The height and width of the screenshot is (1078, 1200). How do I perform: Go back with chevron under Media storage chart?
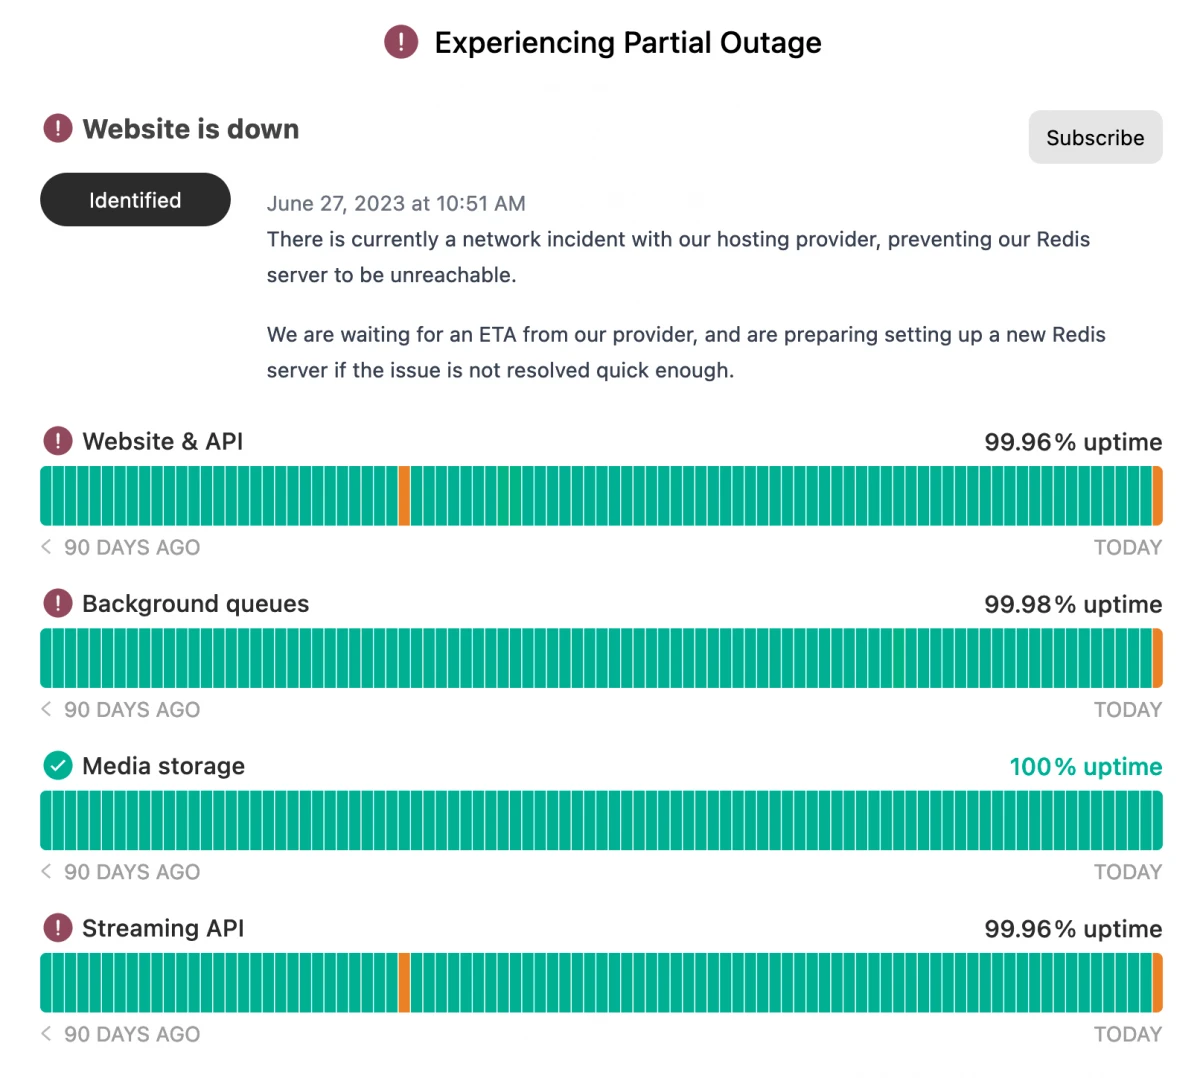[x=46, y=871]
